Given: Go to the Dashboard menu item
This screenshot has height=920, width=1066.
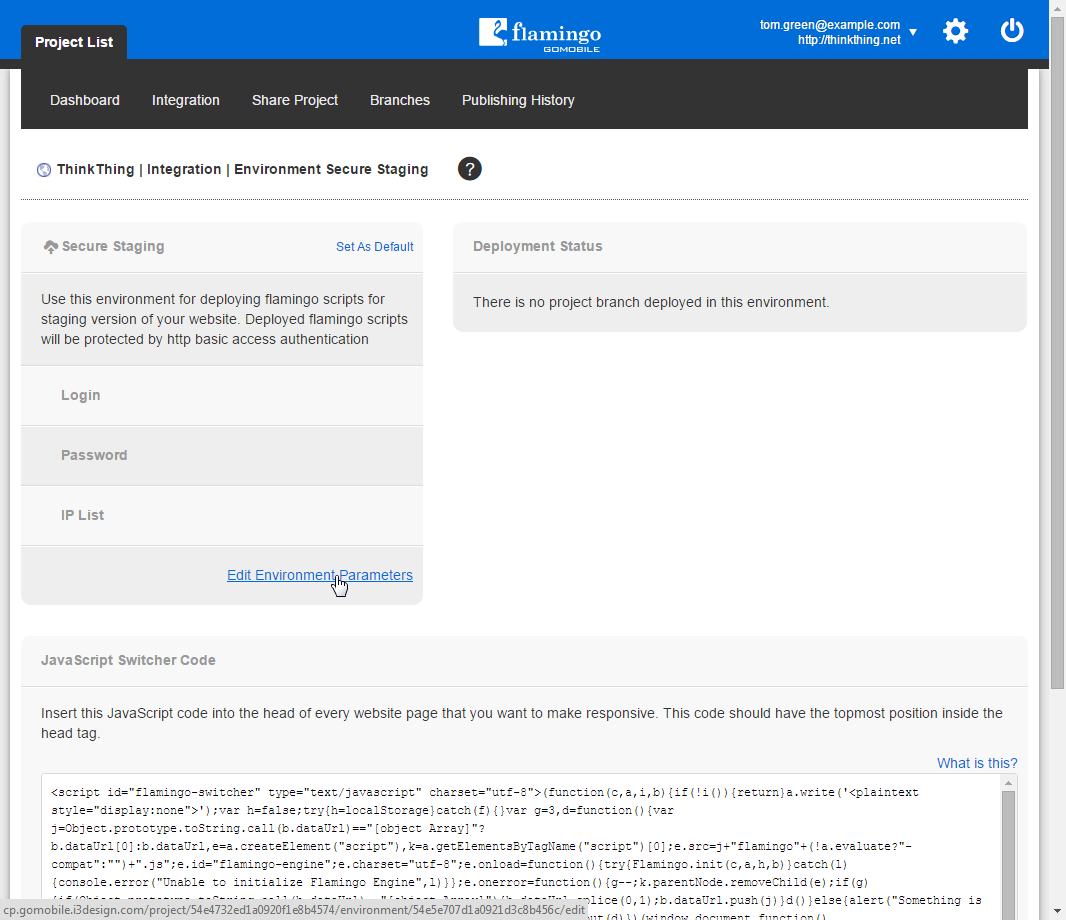Looking at the screenshot, I should 85,100.
